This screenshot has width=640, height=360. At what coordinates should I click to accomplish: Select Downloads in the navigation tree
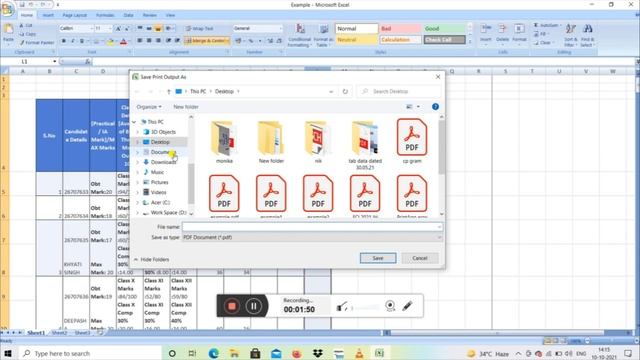tap(163, 162)
